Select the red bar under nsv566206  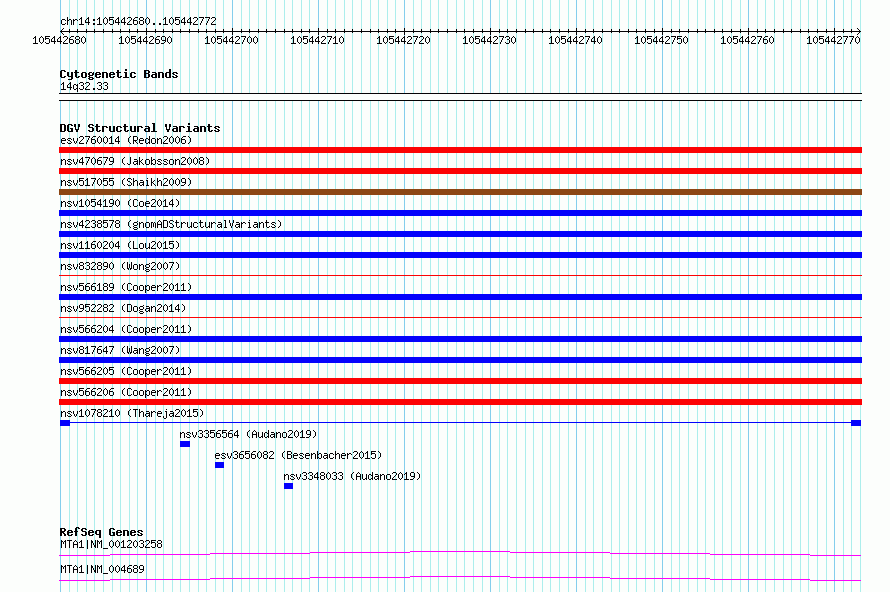460,402
